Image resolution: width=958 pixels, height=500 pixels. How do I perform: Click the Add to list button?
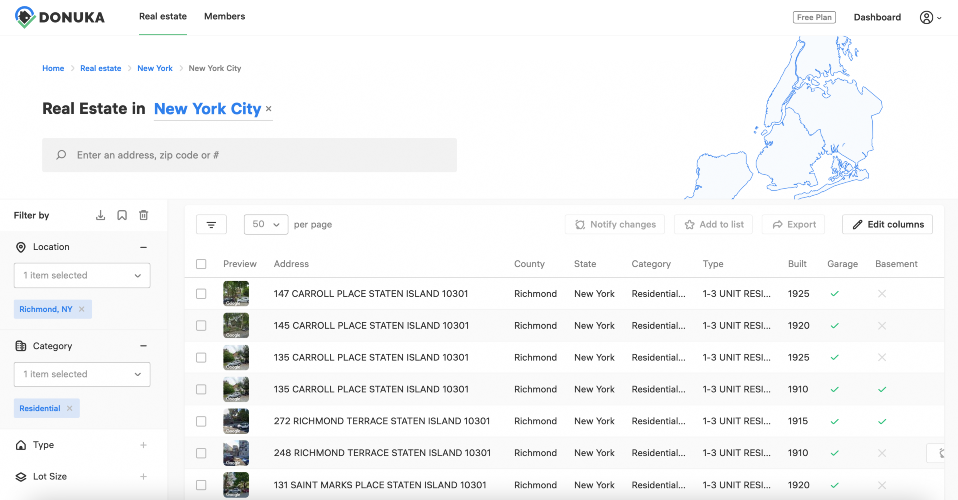tap(714, 224)
